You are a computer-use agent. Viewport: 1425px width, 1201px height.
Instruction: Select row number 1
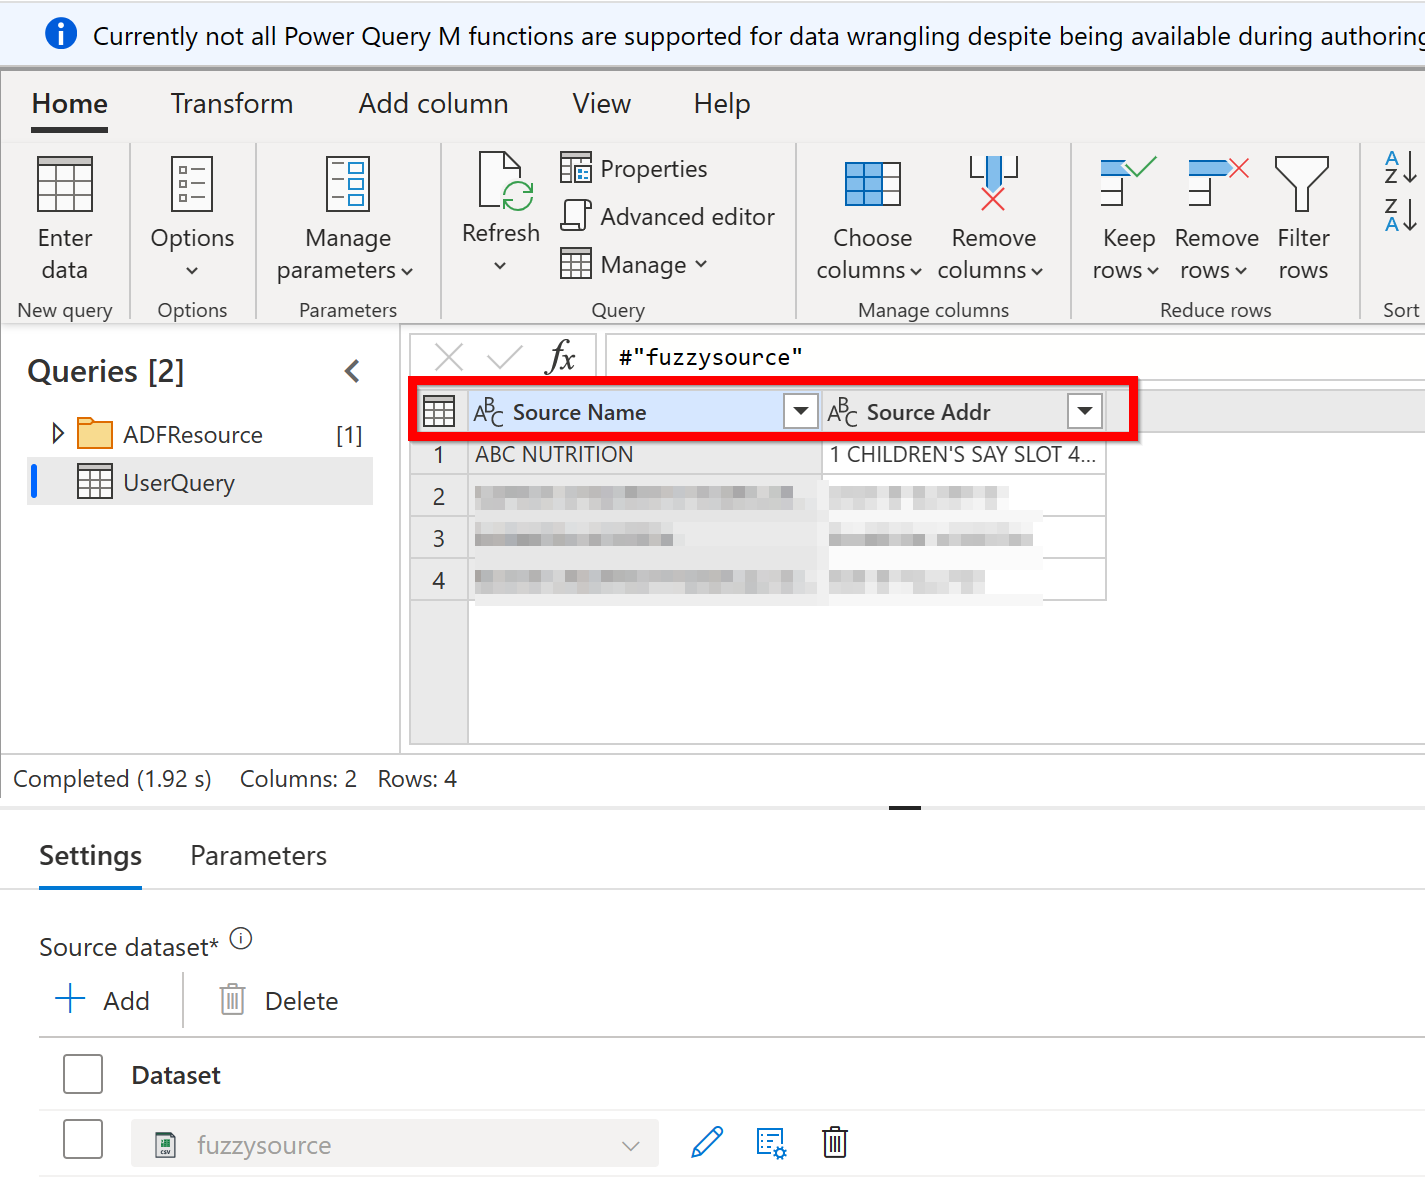pos(439,455)
